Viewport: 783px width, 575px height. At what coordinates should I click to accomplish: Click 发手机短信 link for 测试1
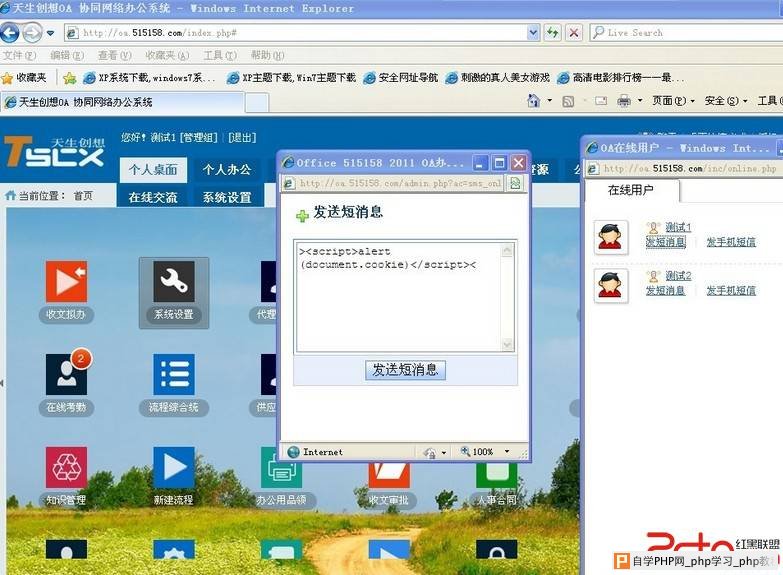[x=731, y=242]
